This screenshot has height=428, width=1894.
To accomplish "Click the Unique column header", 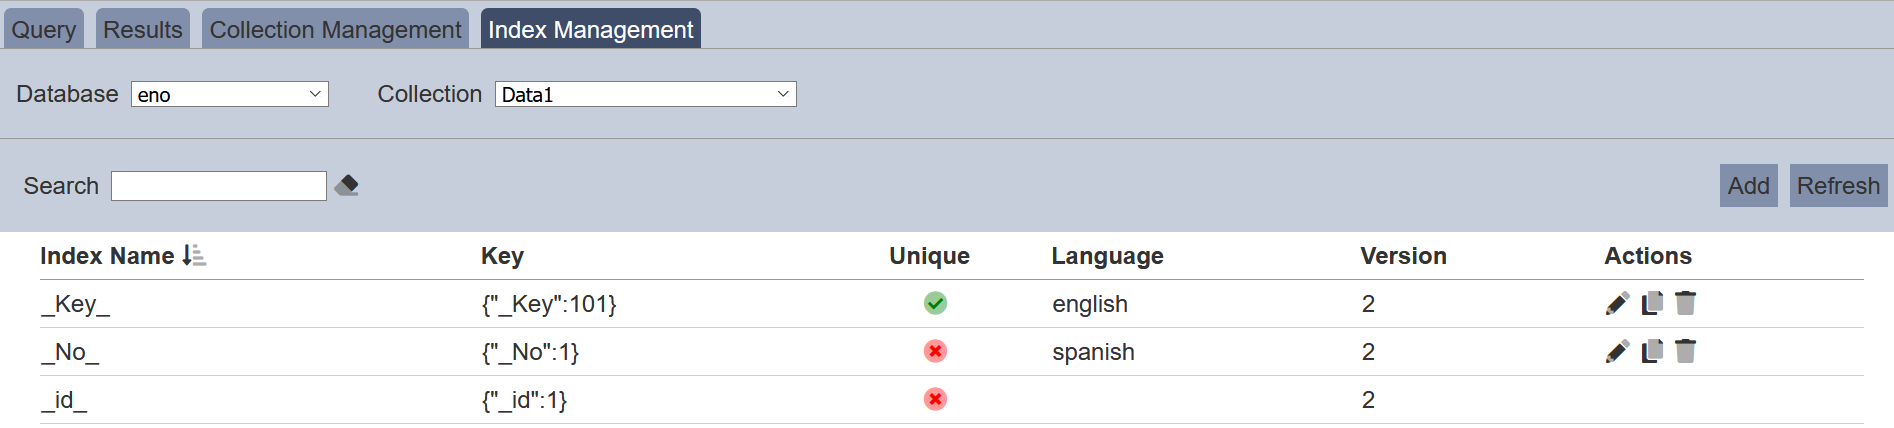I will (x=930, y=256).
